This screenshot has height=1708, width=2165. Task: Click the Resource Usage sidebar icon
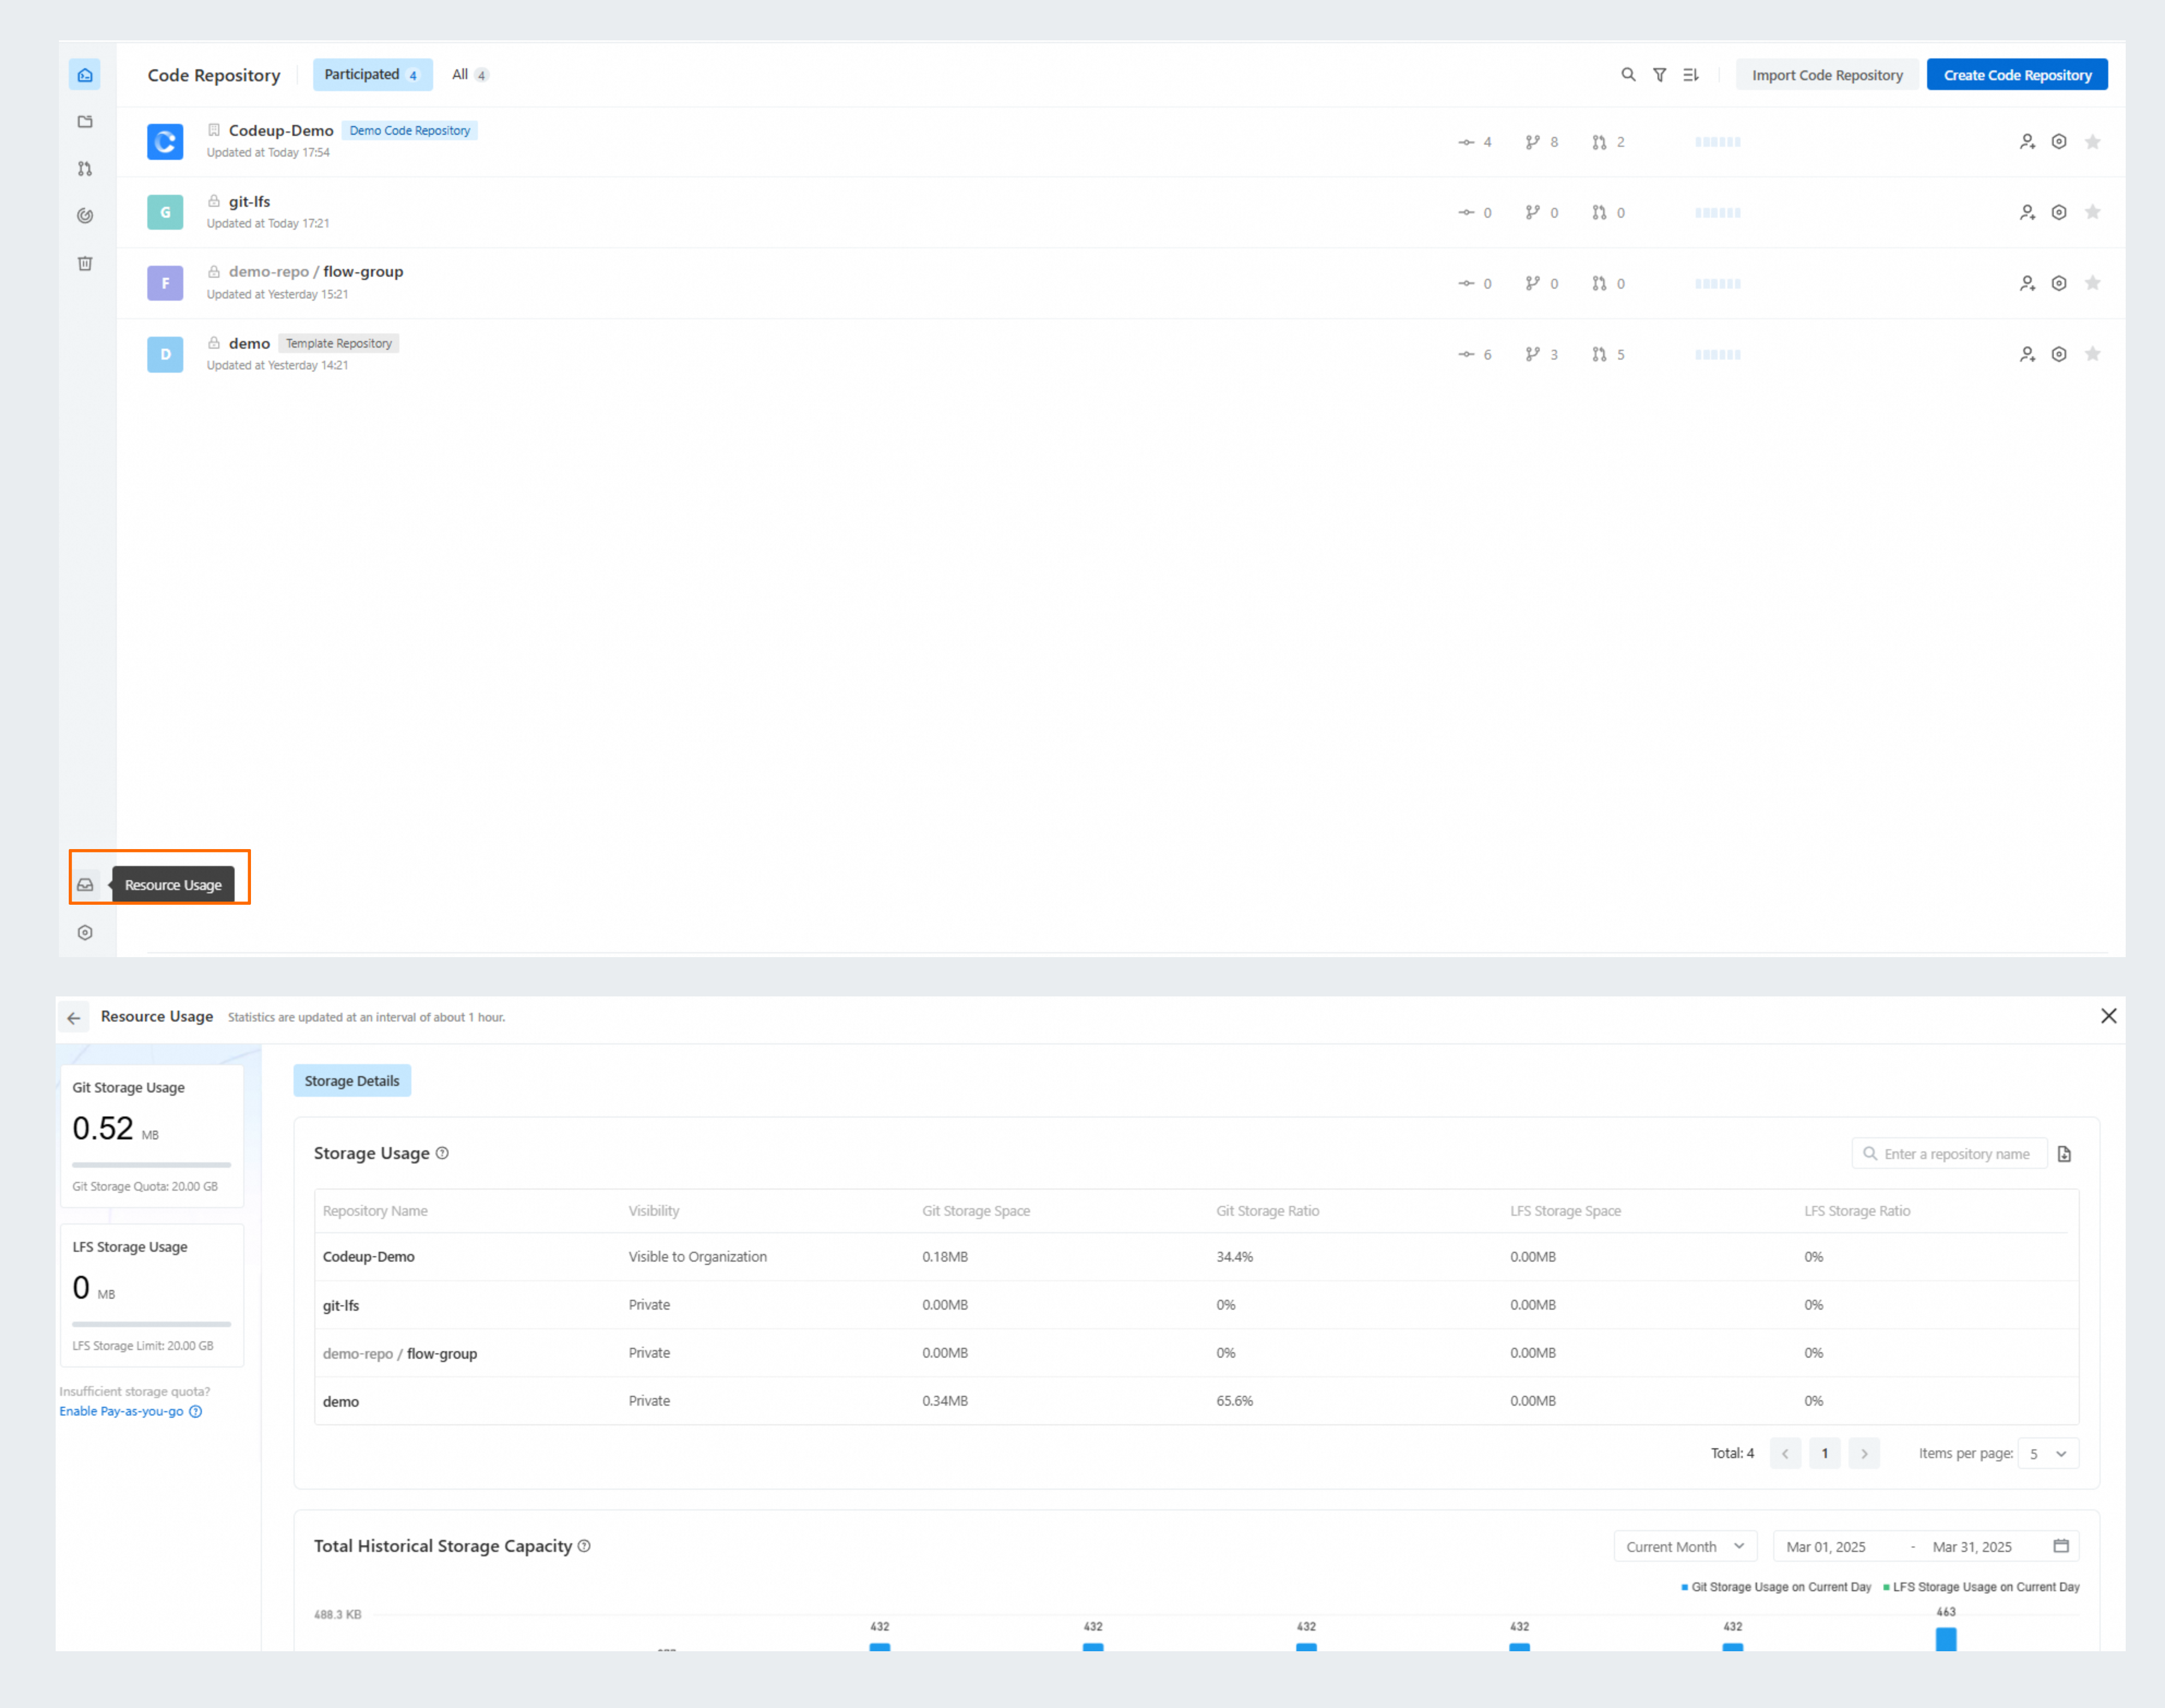(x=85, y=885)
